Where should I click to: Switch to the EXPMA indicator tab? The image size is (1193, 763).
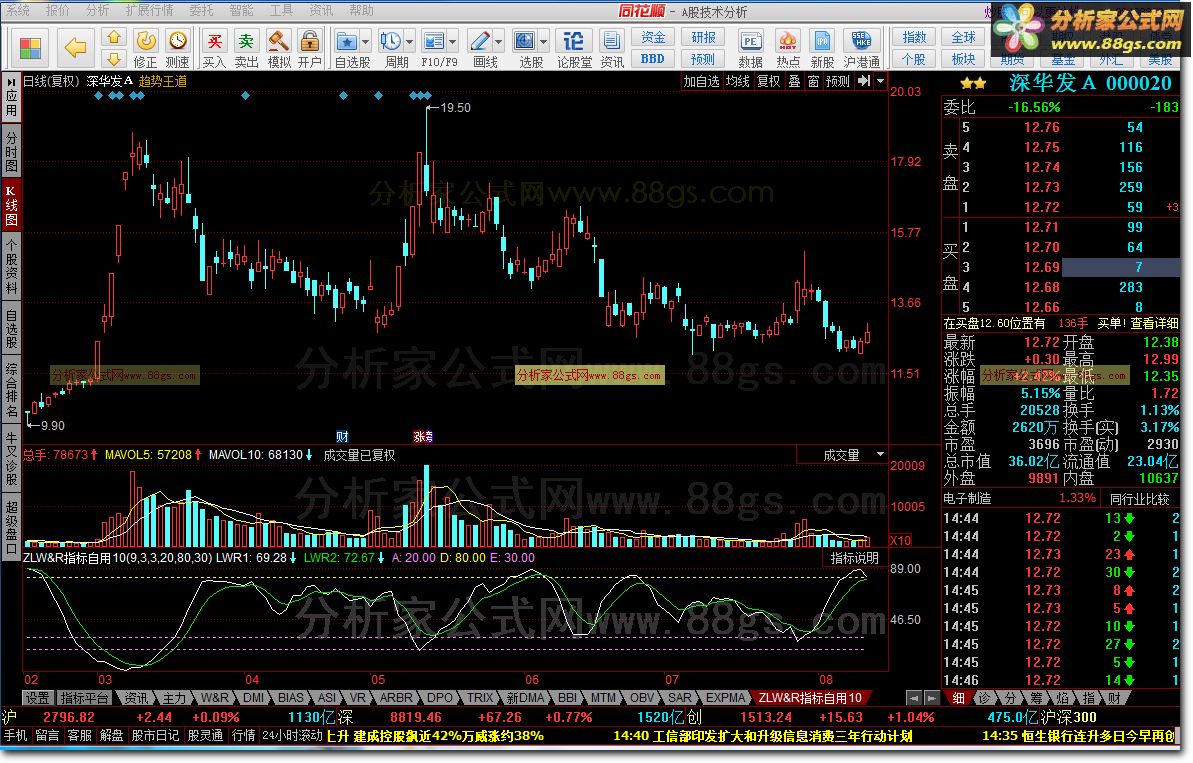click(725, 698)
